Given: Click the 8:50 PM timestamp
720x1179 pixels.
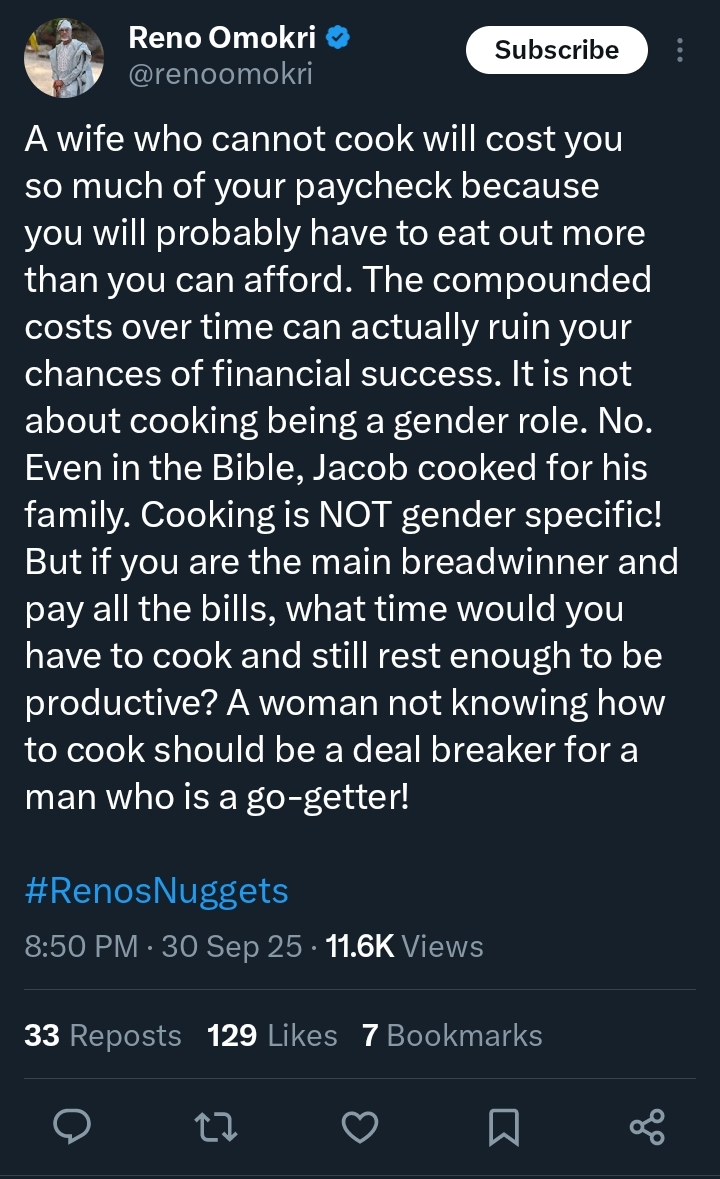Looking at the screenshot, I should (x=81, y=946).
